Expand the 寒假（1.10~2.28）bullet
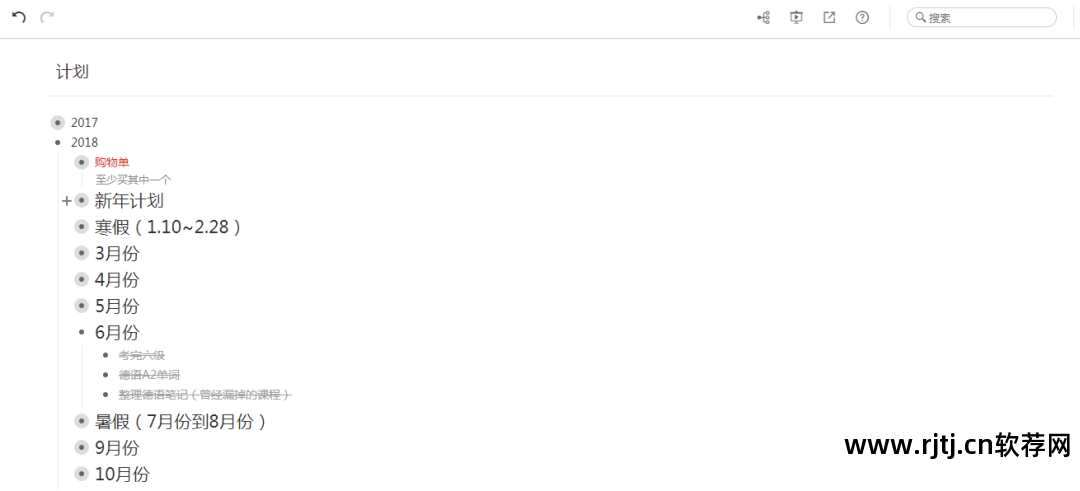Screen dimensions: 1080x491 click(x=82, y=227)
